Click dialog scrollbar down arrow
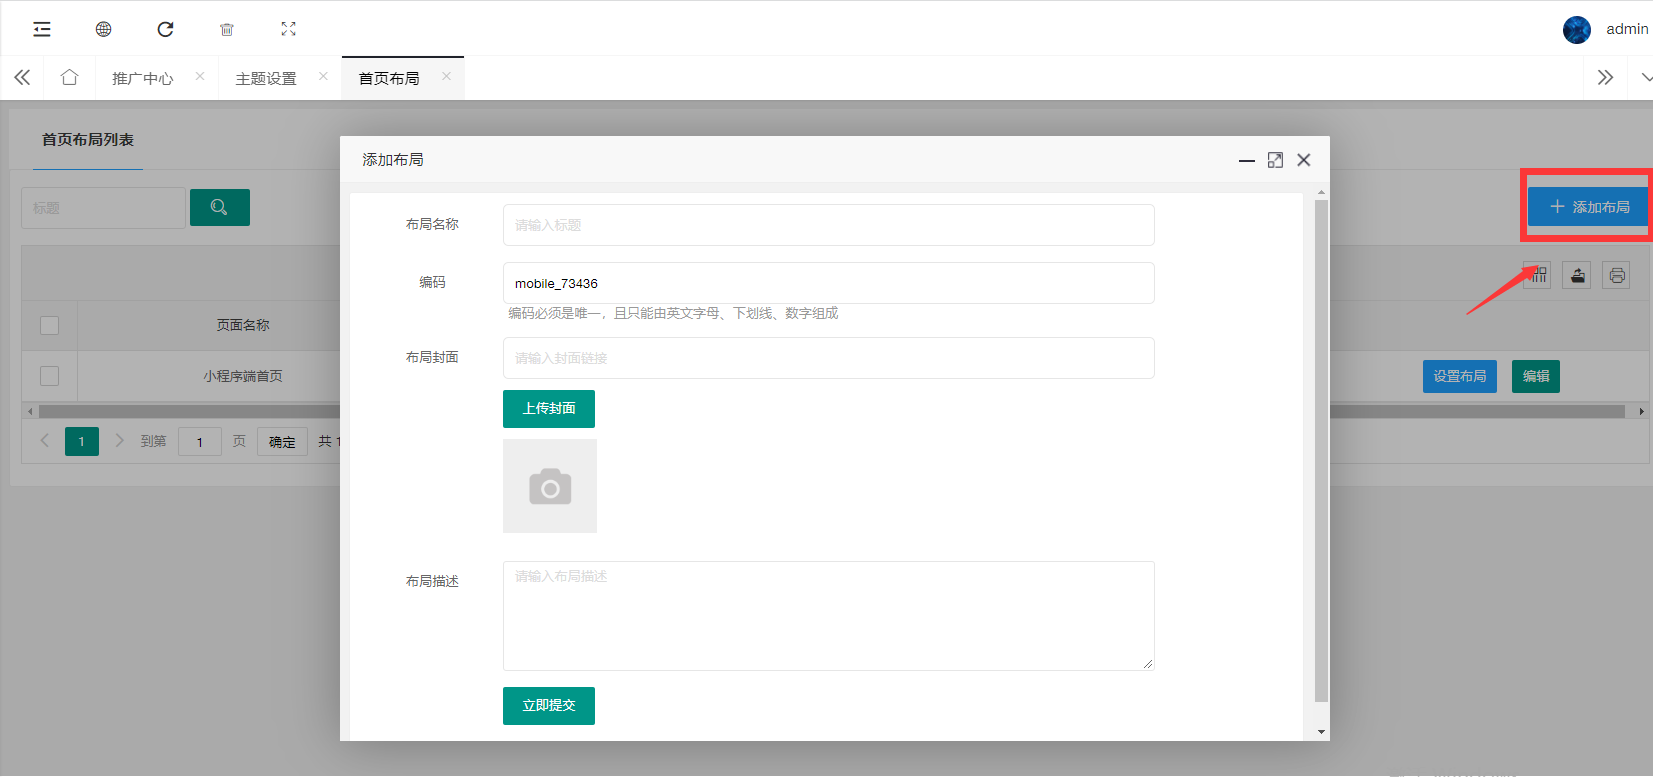The image size is (1653, 777). coord(1321,732)
